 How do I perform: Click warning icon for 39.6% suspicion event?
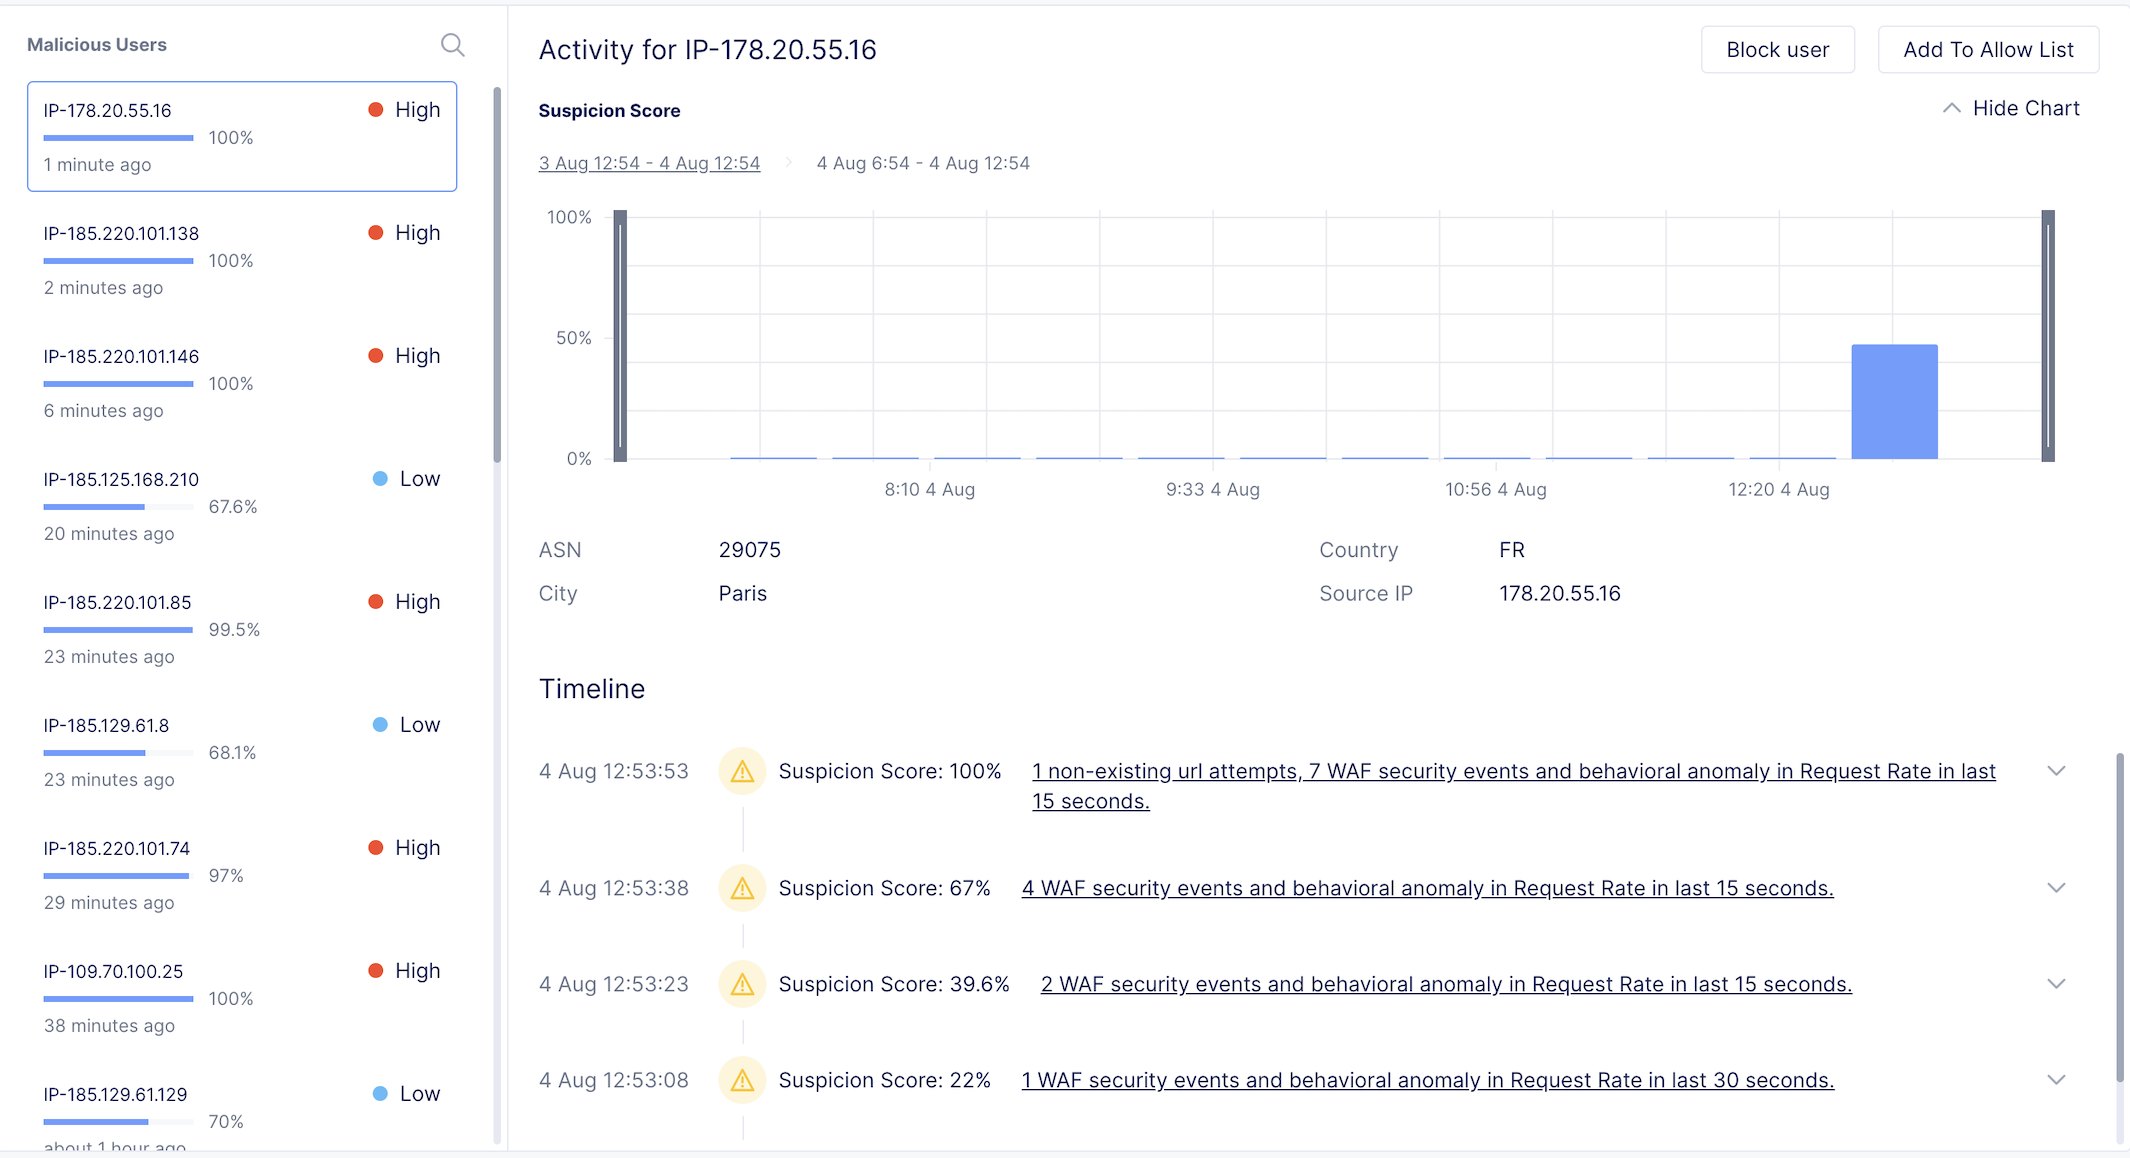click(742, 984)
